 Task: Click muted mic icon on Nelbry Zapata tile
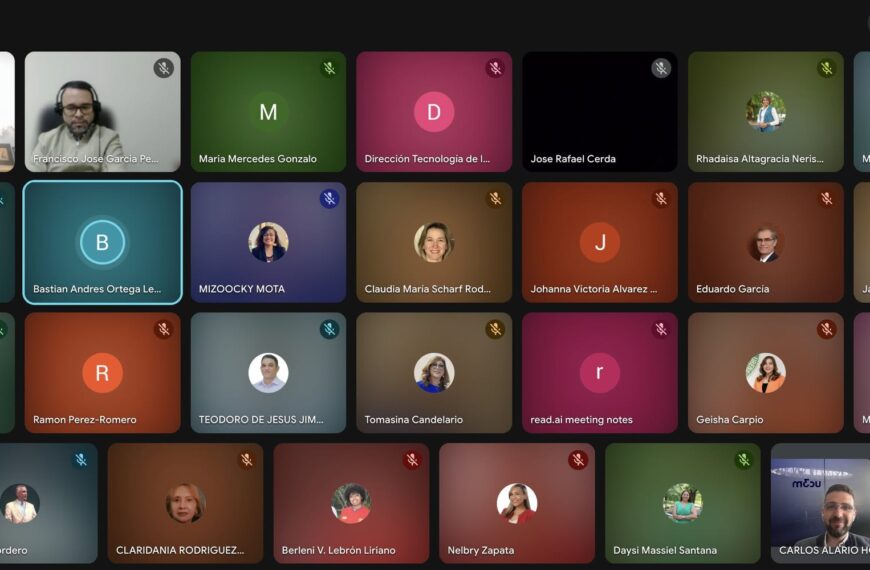coord(578,460)
